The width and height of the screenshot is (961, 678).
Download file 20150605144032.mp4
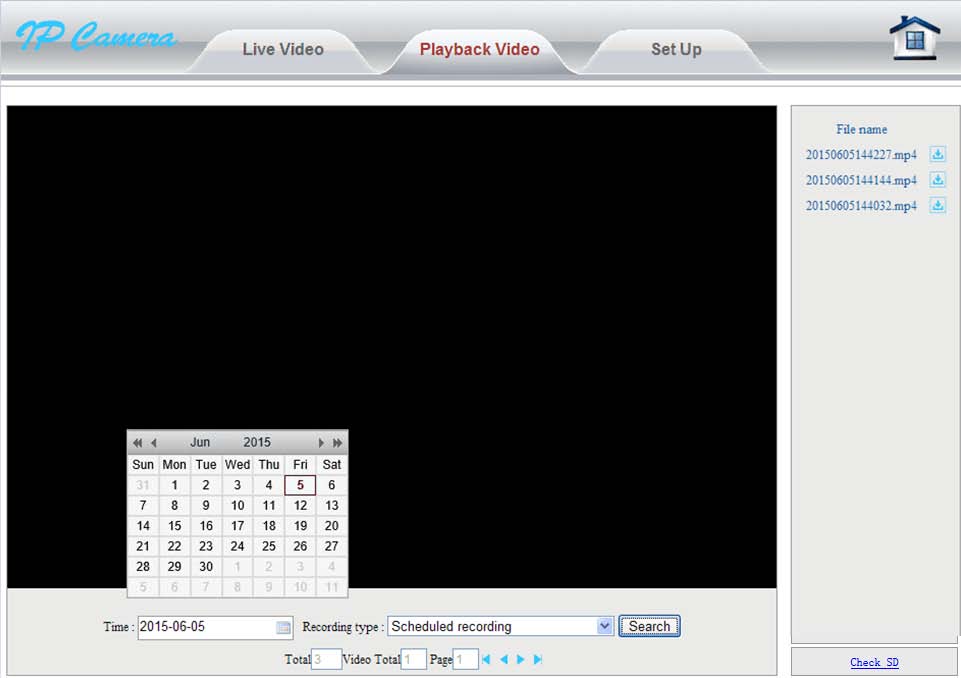pos(938,205)
